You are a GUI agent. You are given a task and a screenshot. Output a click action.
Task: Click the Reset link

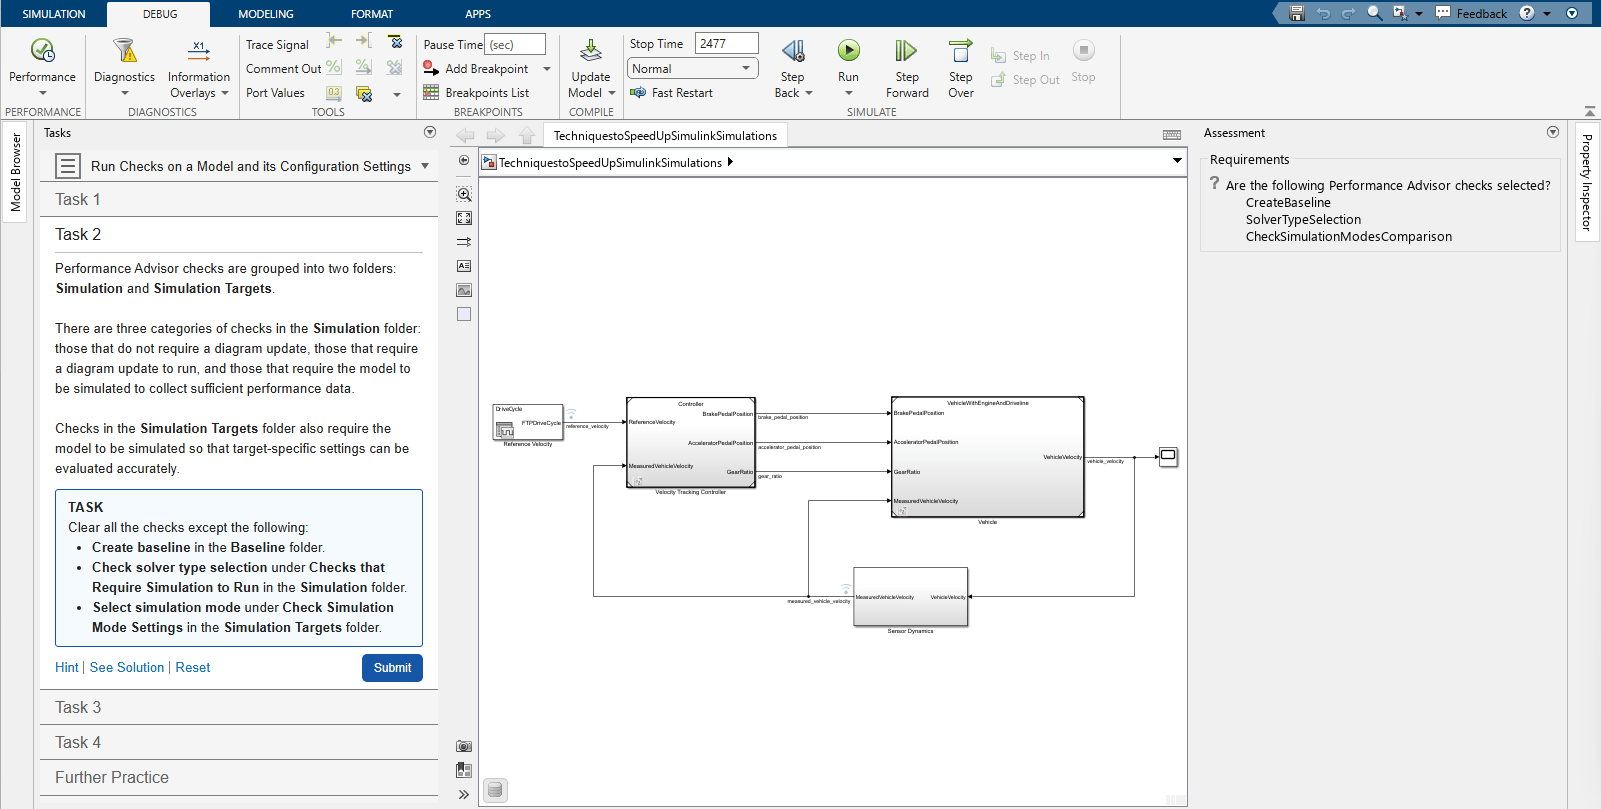click(193, 668)
